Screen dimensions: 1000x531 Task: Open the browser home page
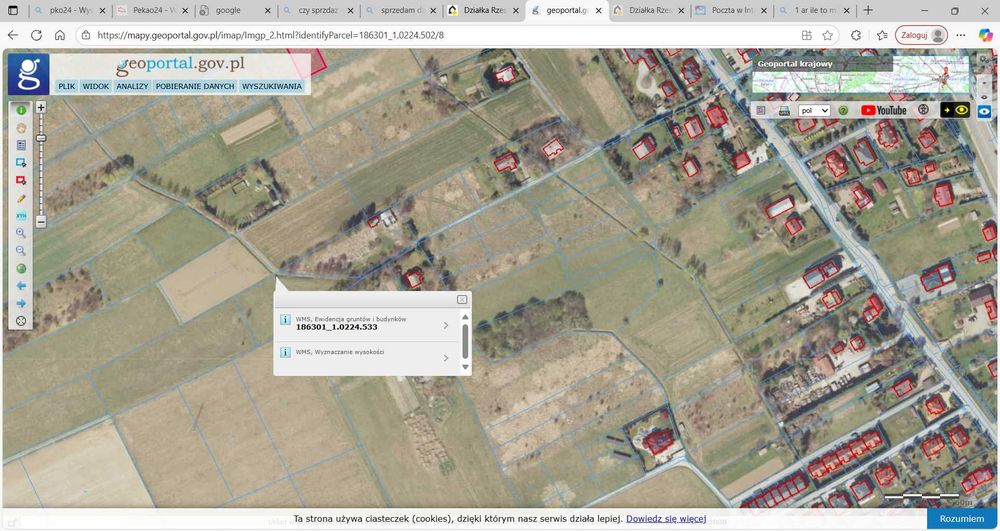pos(59,35)
